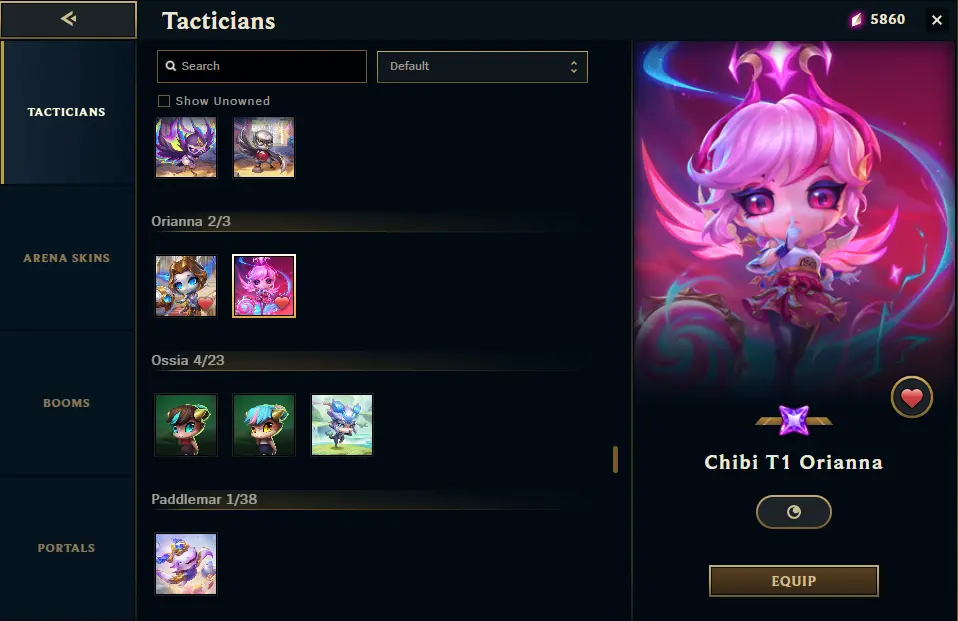This screenshot has width=958, height=621.
Task: Click the purple currency icon beside 5860
Action: pos(857,20)
